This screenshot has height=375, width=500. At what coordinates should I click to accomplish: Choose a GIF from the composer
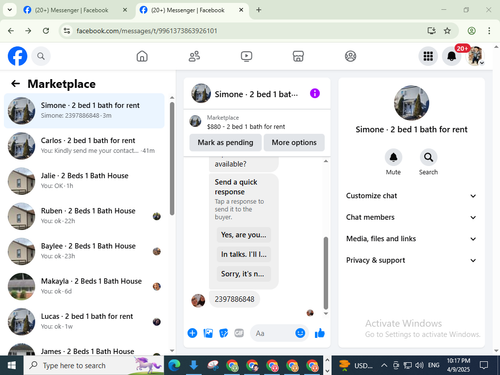click(x=239, y=333)
